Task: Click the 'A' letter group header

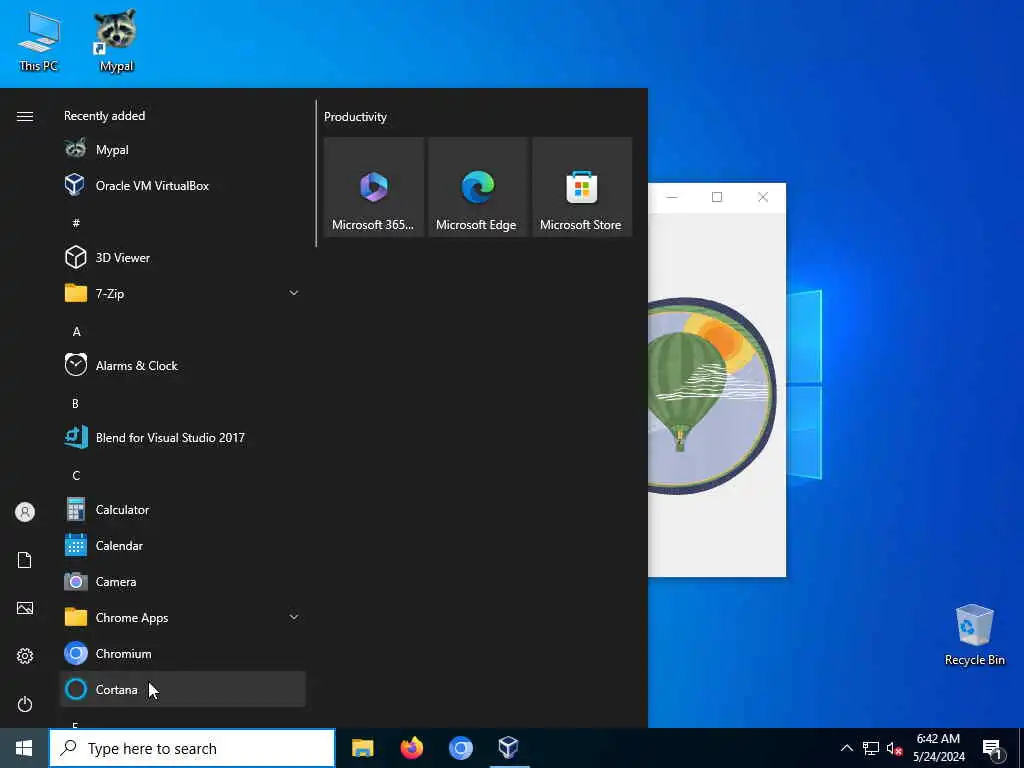Action: [76, 332]
